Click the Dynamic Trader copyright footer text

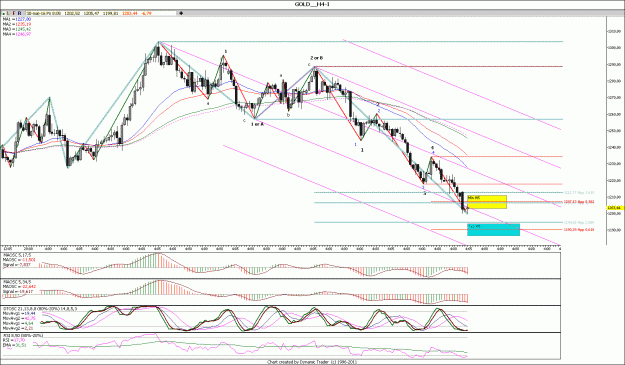[x=312, y=362]
